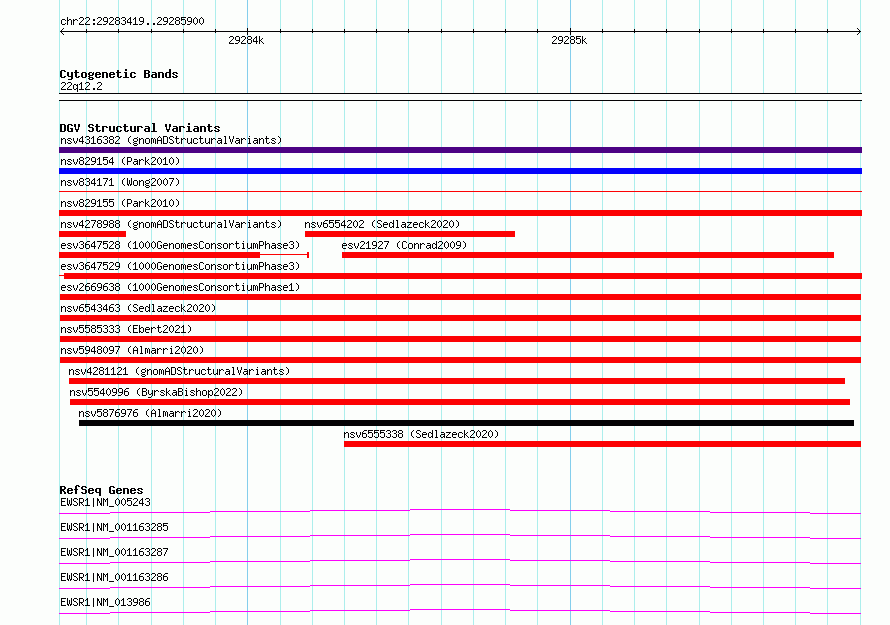890x625 pixels.
Task: Click the nsv6543463 (Sedlazeck2020) label
Action: click(138, 308)
